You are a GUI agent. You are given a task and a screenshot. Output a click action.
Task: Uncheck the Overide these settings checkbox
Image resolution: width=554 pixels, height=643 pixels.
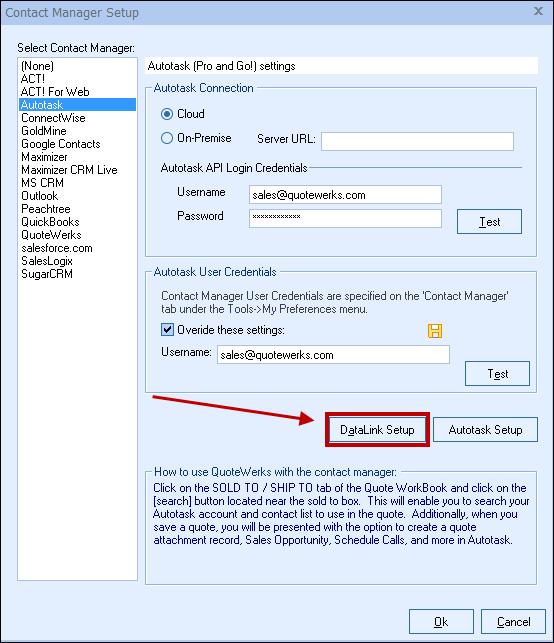(x=167, y=330)
